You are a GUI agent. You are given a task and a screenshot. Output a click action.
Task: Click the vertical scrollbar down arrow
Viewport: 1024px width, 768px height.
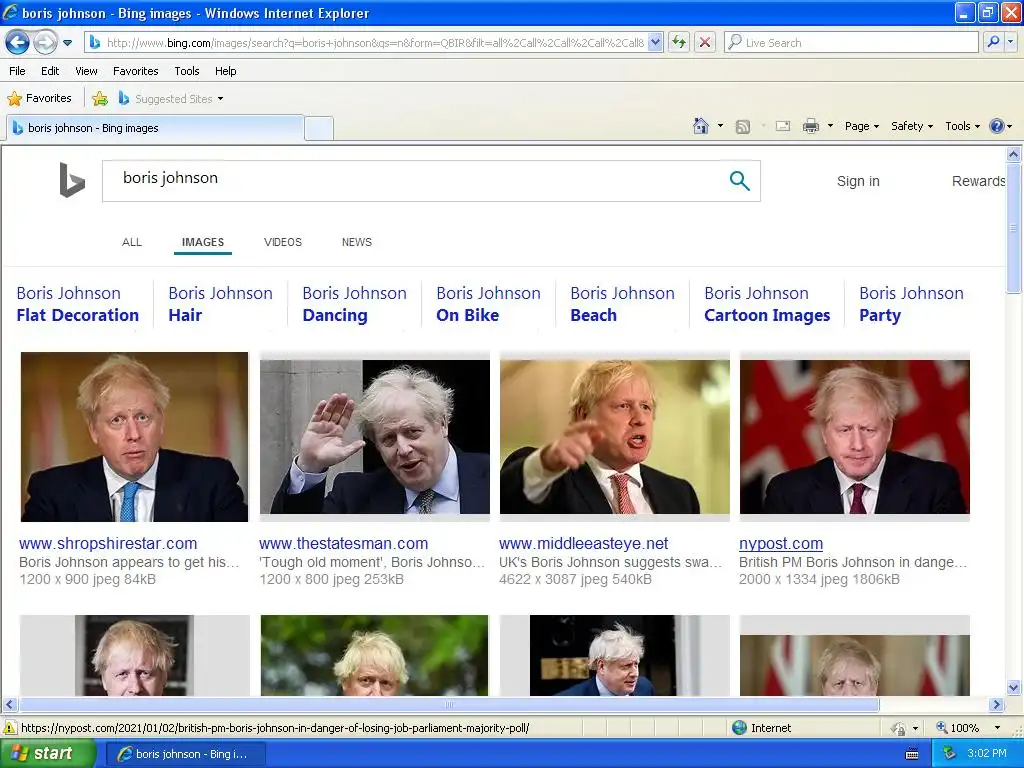point(1014,687)
